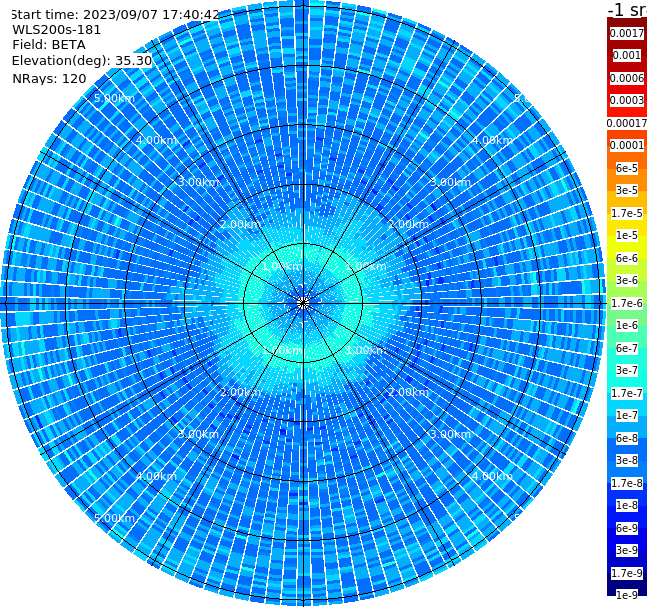Click the northwest 2.00km ring label

pyautogui.click(x=240, y=224)
